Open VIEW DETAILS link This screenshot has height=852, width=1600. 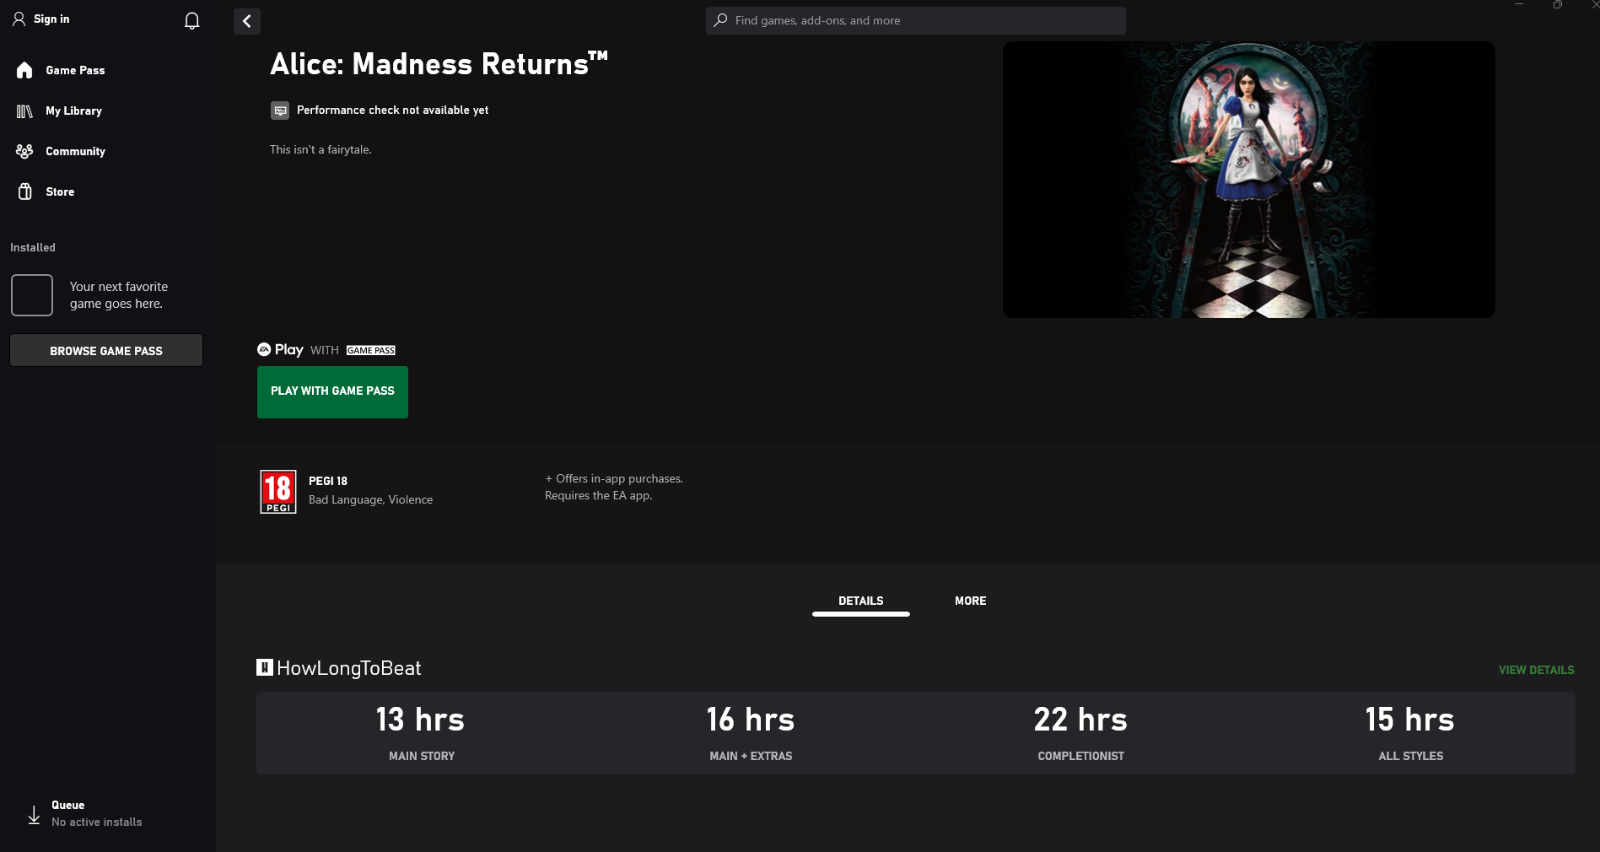[x=1536, y=670]
